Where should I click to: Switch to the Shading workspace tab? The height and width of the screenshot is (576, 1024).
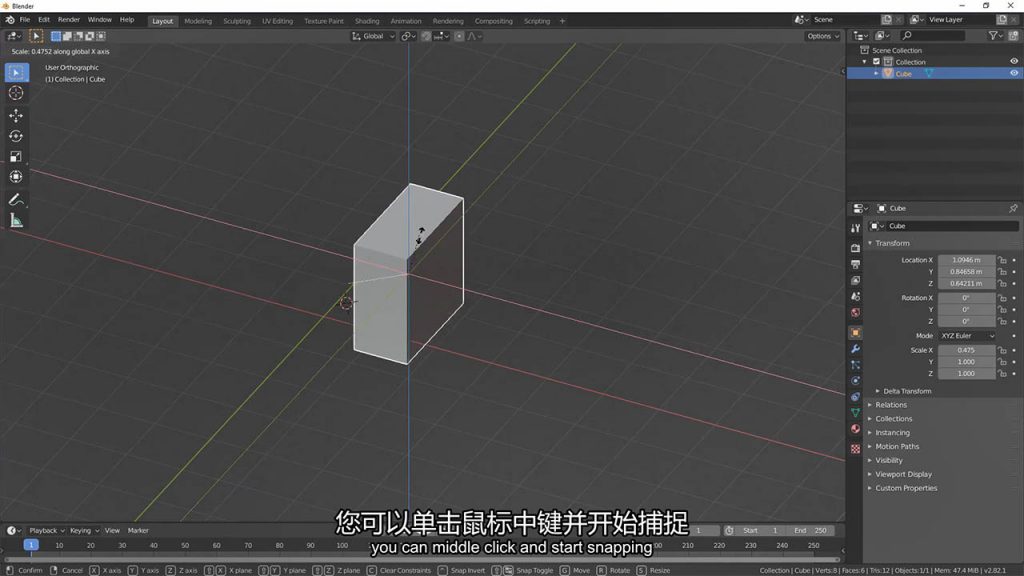pos(366,21)
